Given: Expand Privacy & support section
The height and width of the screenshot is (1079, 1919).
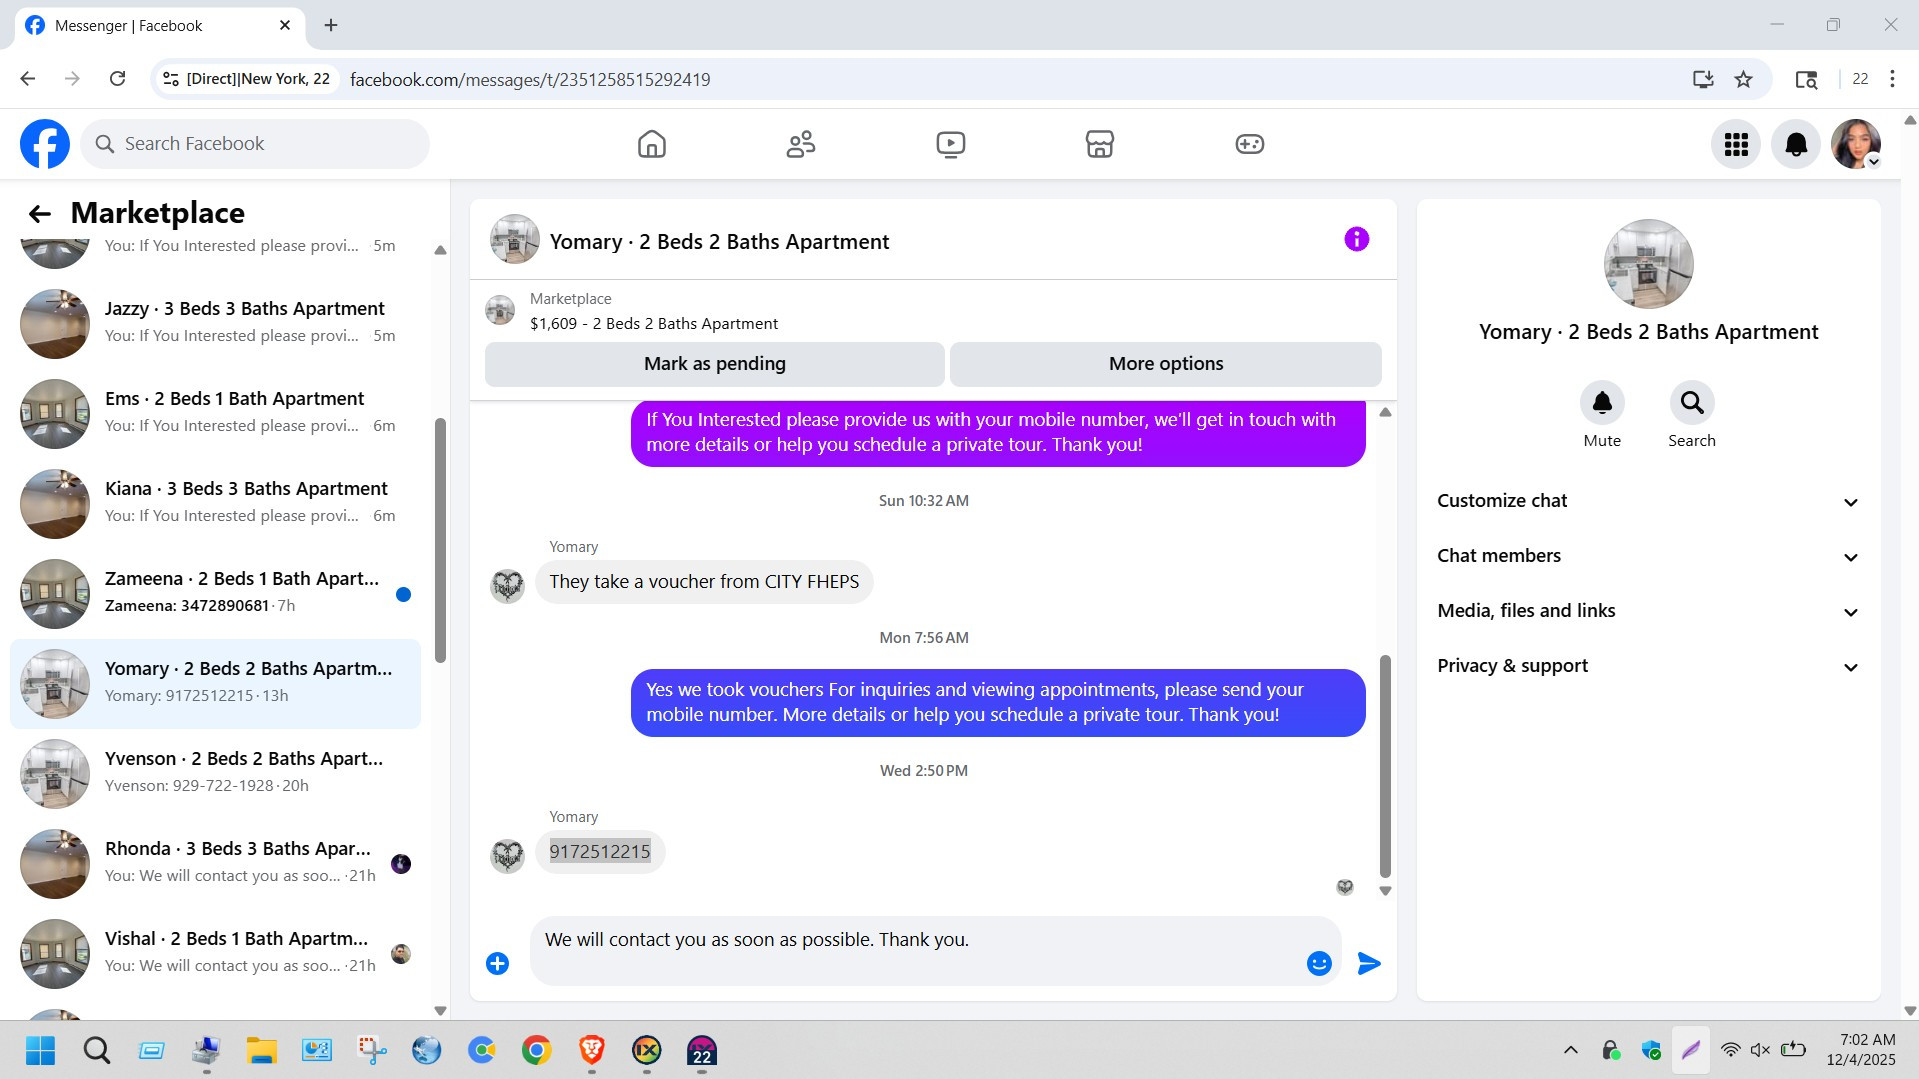Looking at the screenshot, I should pos(1648,666).
